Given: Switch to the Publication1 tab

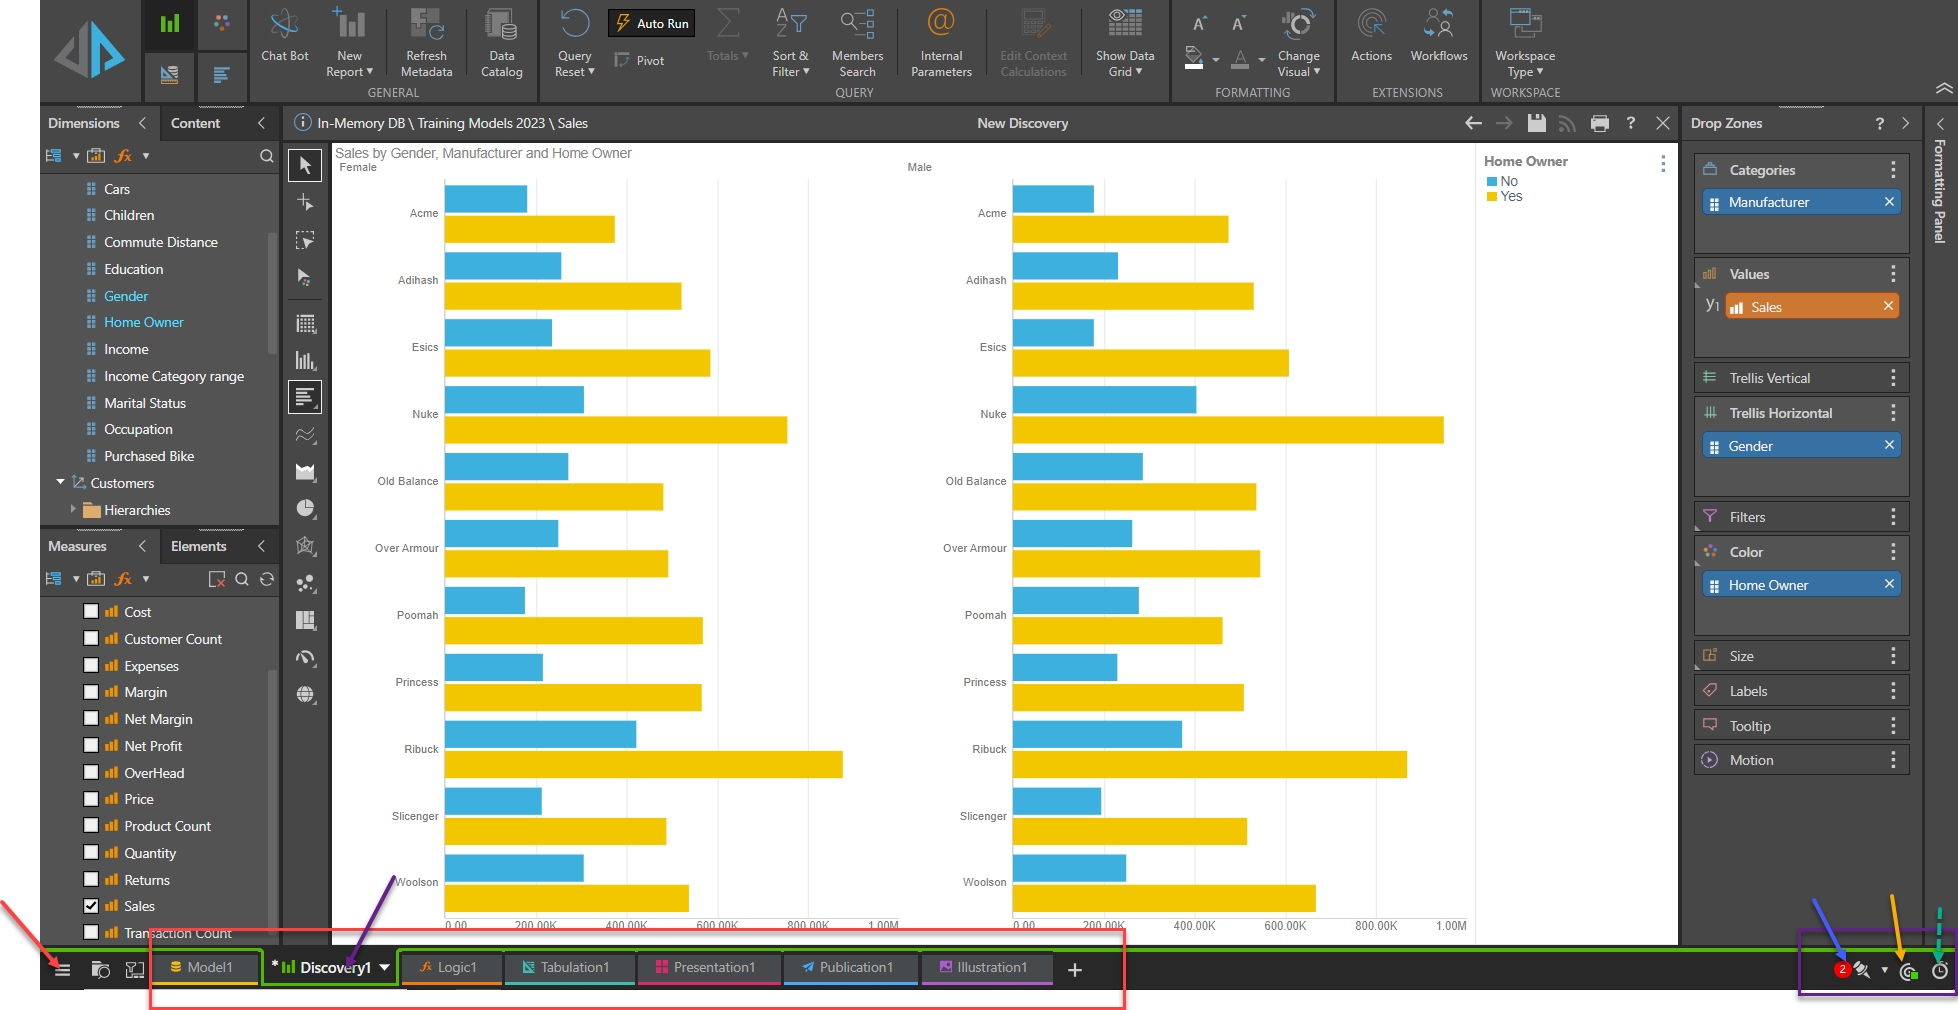Looking at the screenshot, I should click(x=850, y=968).
